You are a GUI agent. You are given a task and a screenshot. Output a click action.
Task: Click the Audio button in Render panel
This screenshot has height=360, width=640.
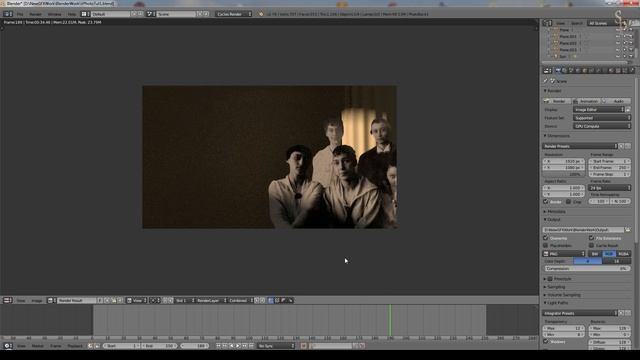617,101
